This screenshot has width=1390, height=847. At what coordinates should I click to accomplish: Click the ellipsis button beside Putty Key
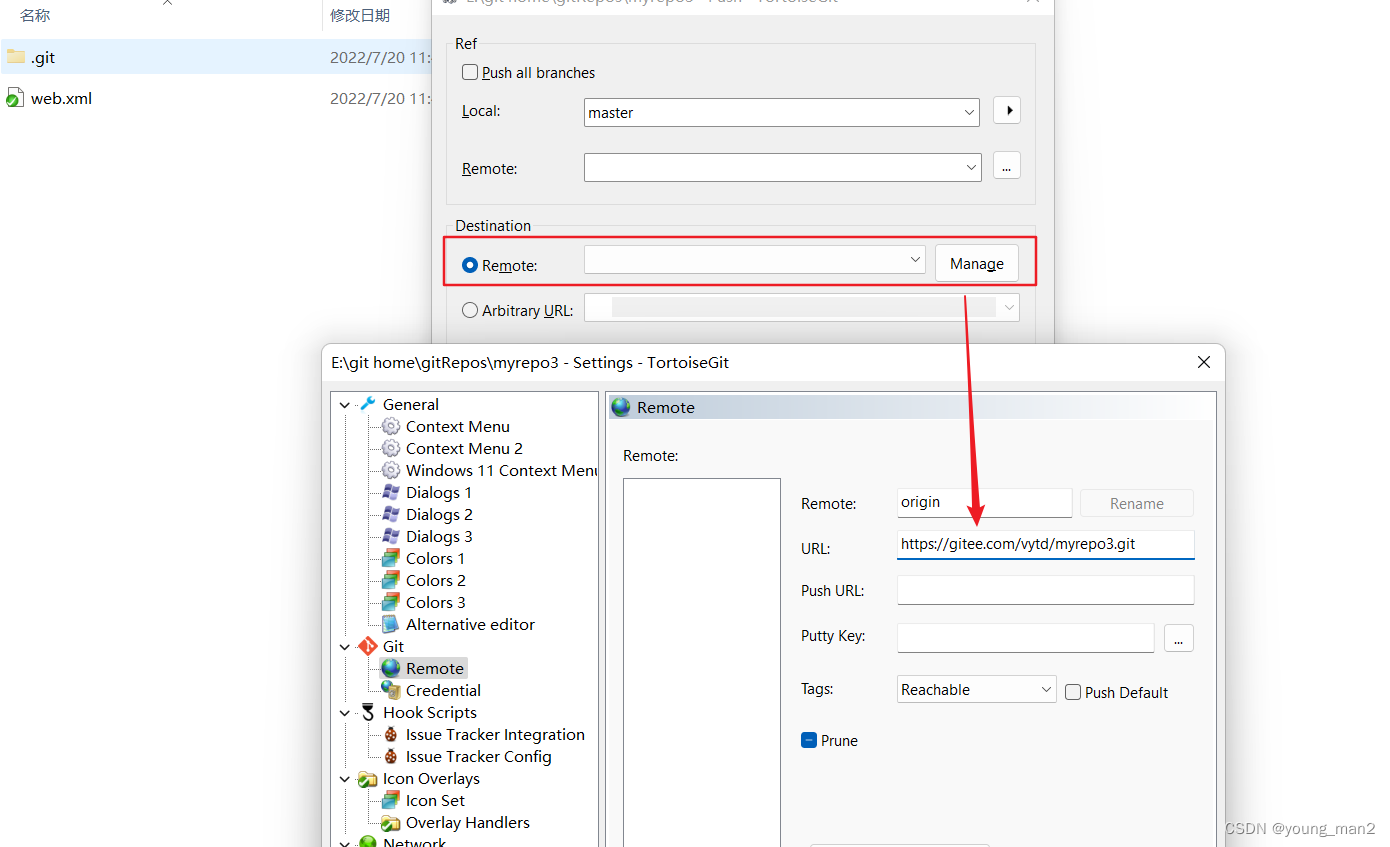click(x=1179, y=637)
